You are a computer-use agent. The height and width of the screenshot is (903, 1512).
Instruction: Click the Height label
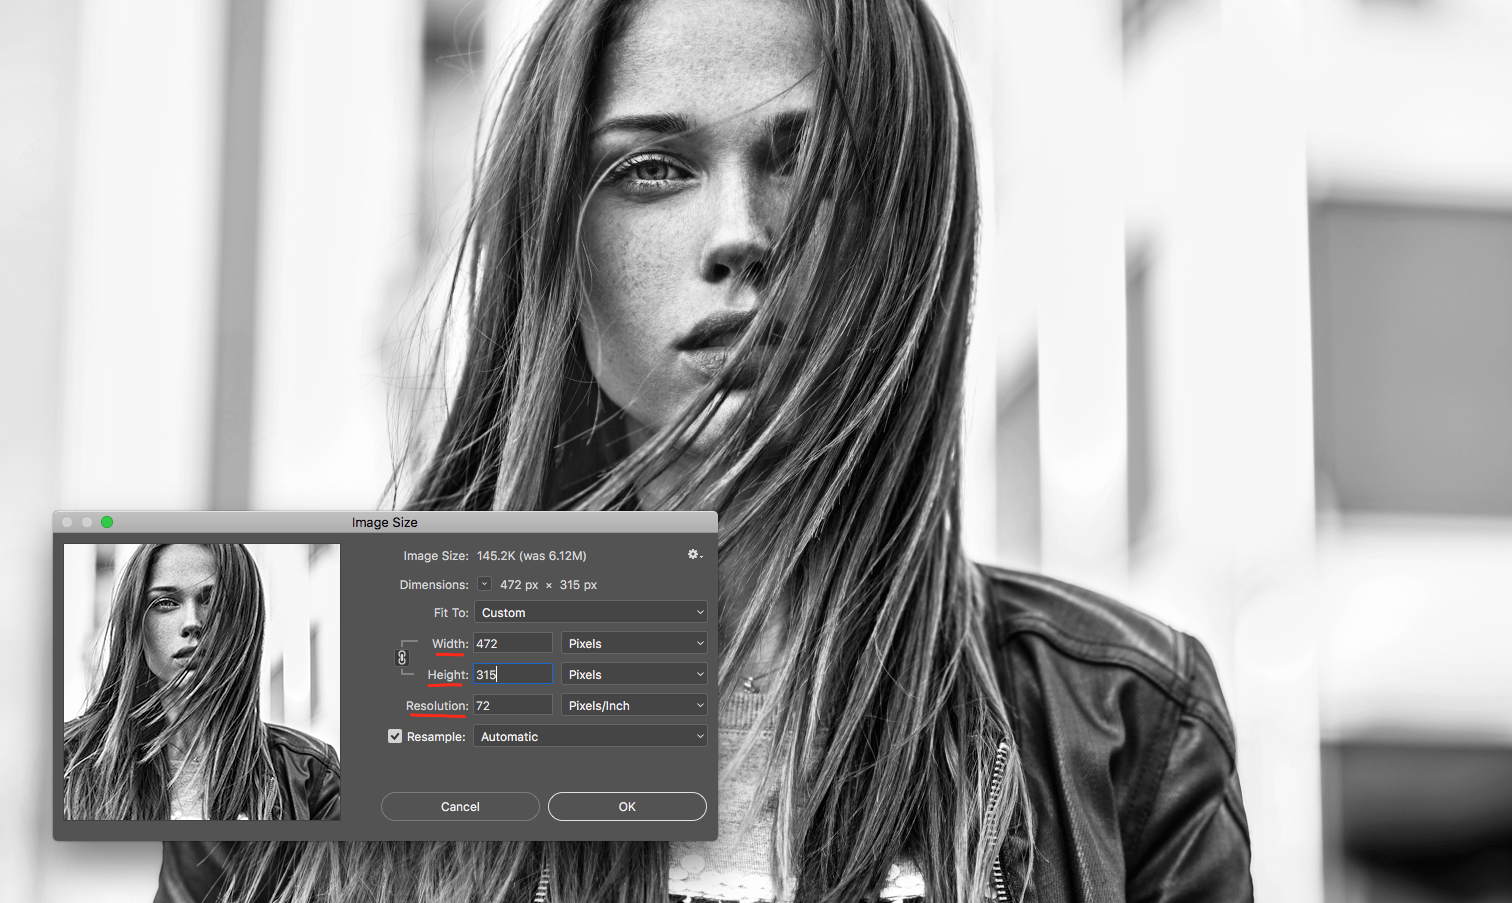click(x=448, y=674)
